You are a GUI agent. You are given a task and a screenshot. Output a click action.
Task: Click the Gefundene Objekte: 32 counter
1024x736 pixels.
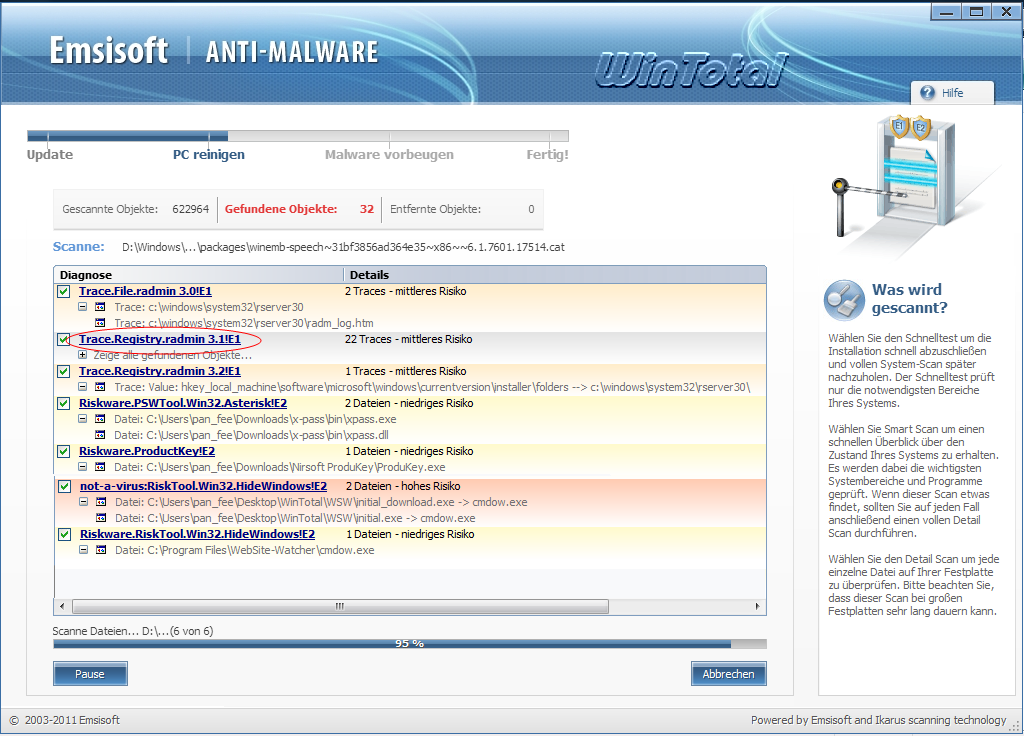click(299, 209)
